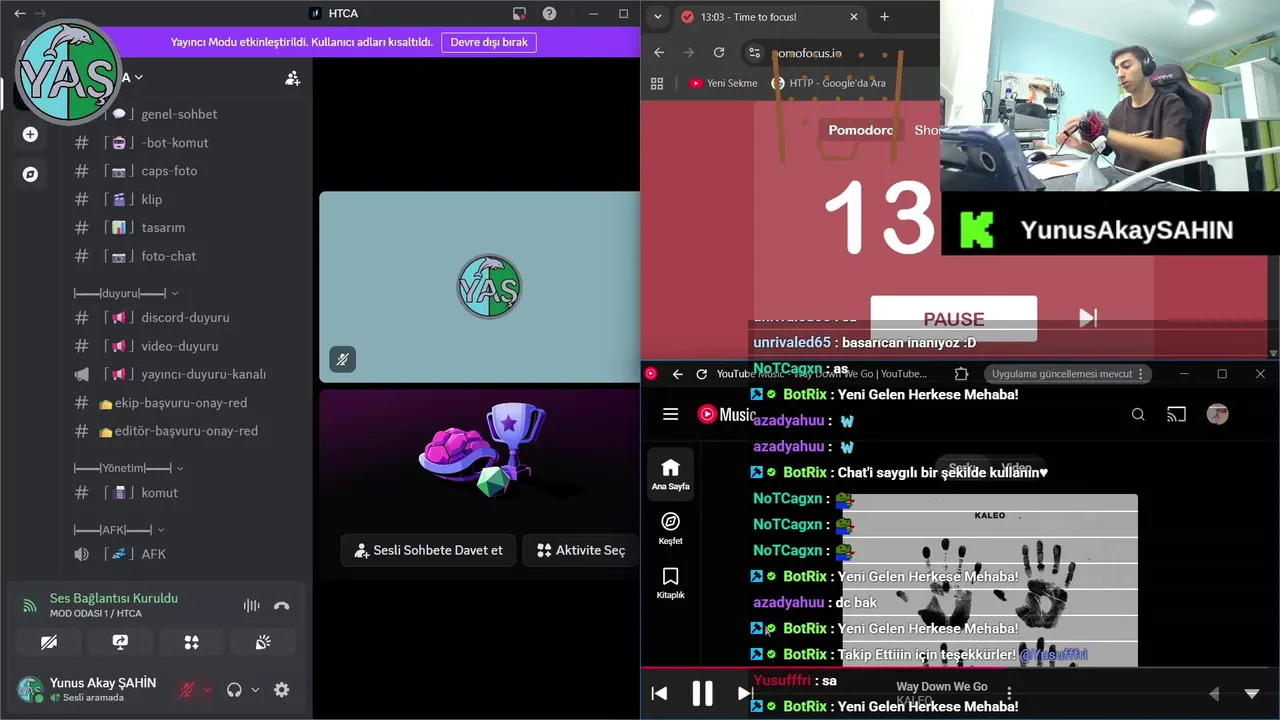Click PAUSE button on pomofocus timer

[x=954, y=319]
